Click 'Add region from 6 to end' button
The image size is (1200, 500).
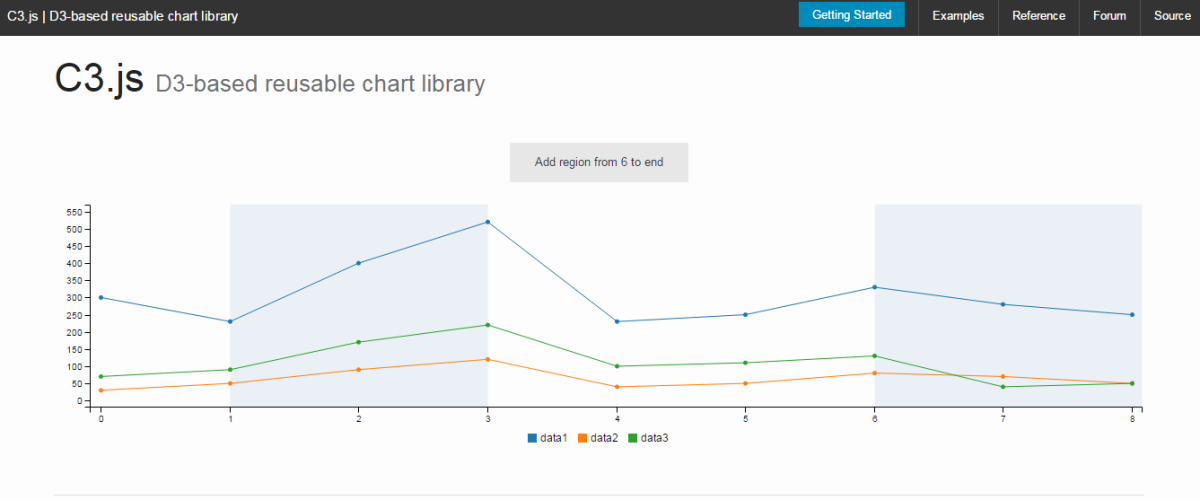point(599,162)
